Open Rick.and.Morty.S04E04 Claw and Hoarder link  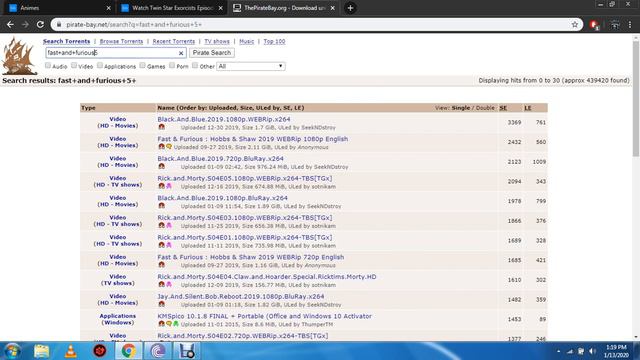tap(267, 277)
